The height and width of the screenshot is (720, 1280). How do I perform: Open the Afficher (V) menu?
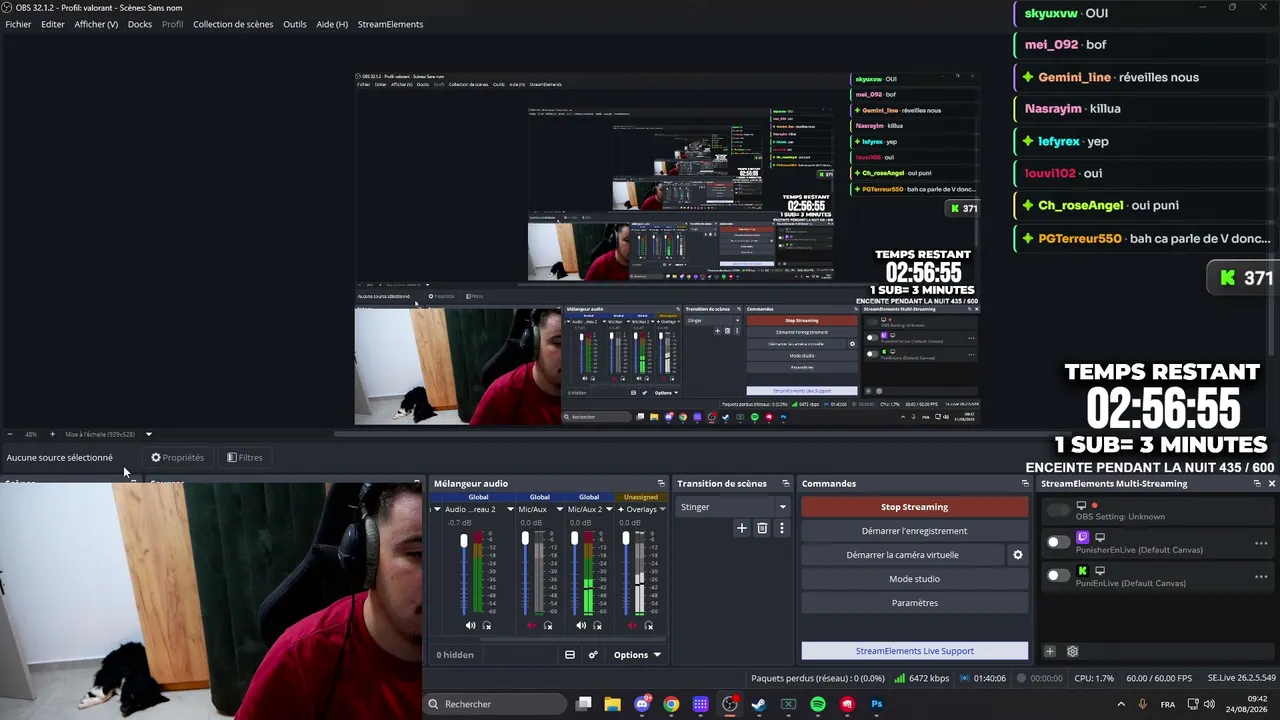[96, 24]
